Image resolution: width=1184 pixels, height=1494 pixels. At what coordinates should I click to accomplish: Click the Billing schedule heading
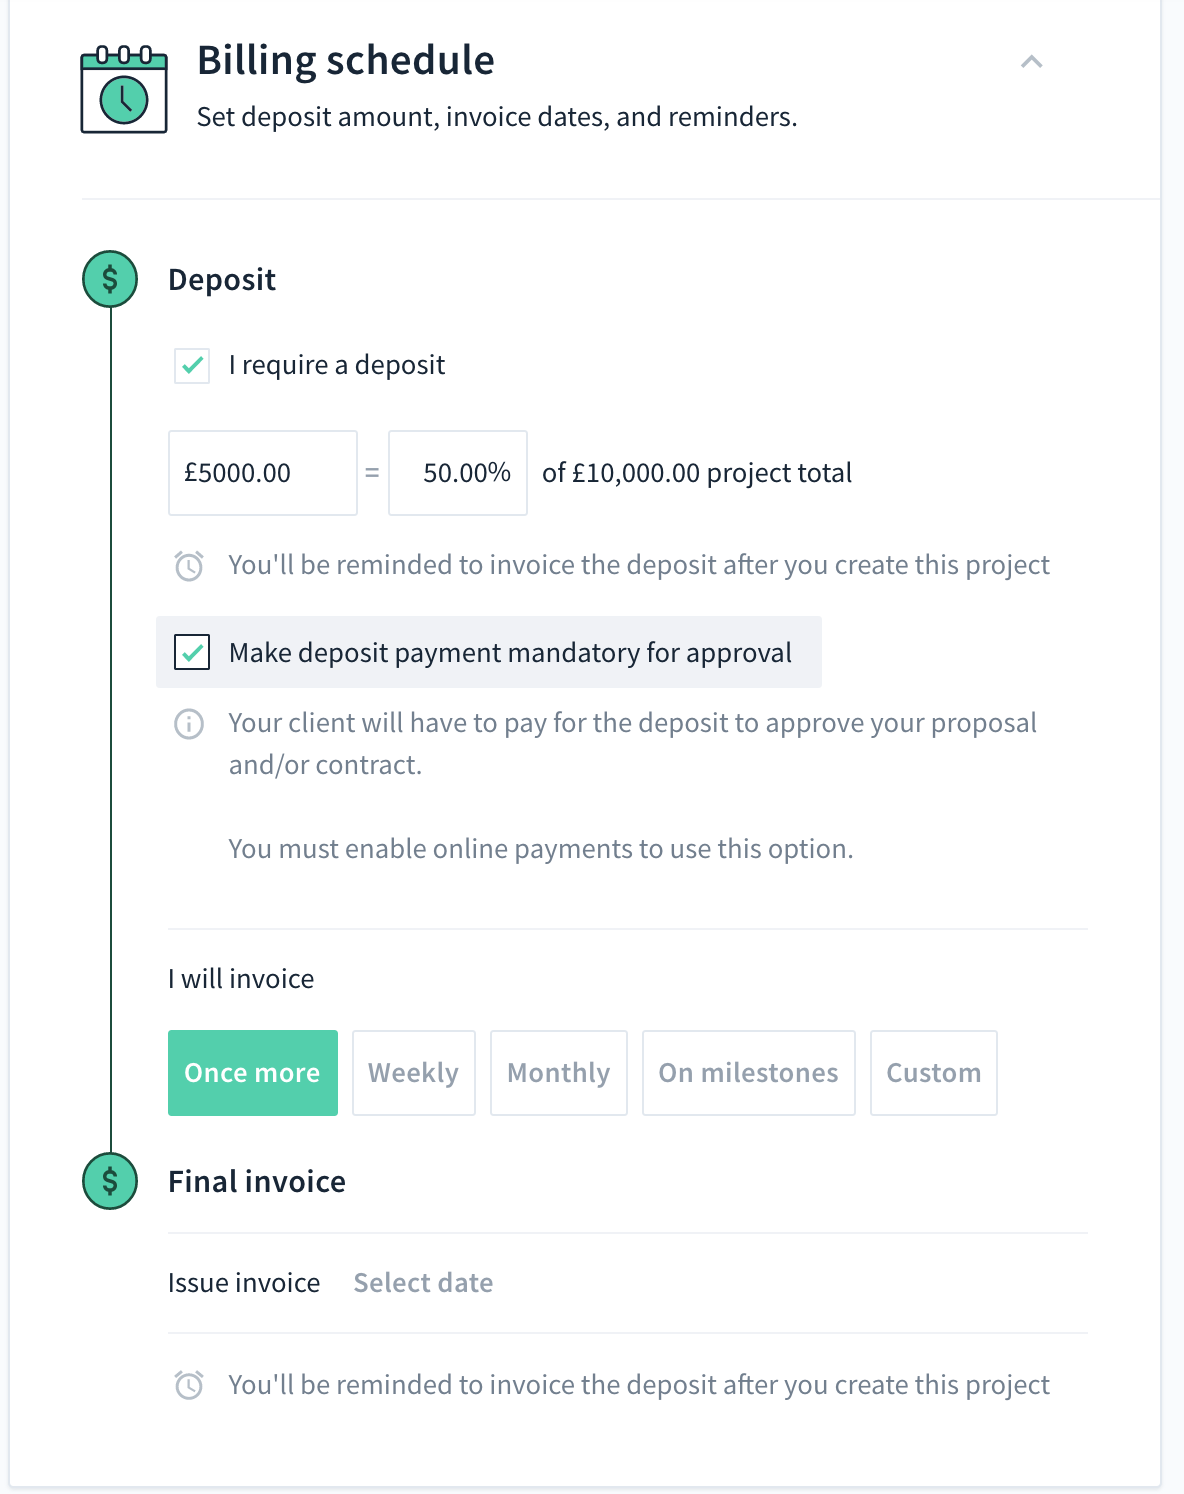[346, 61]
